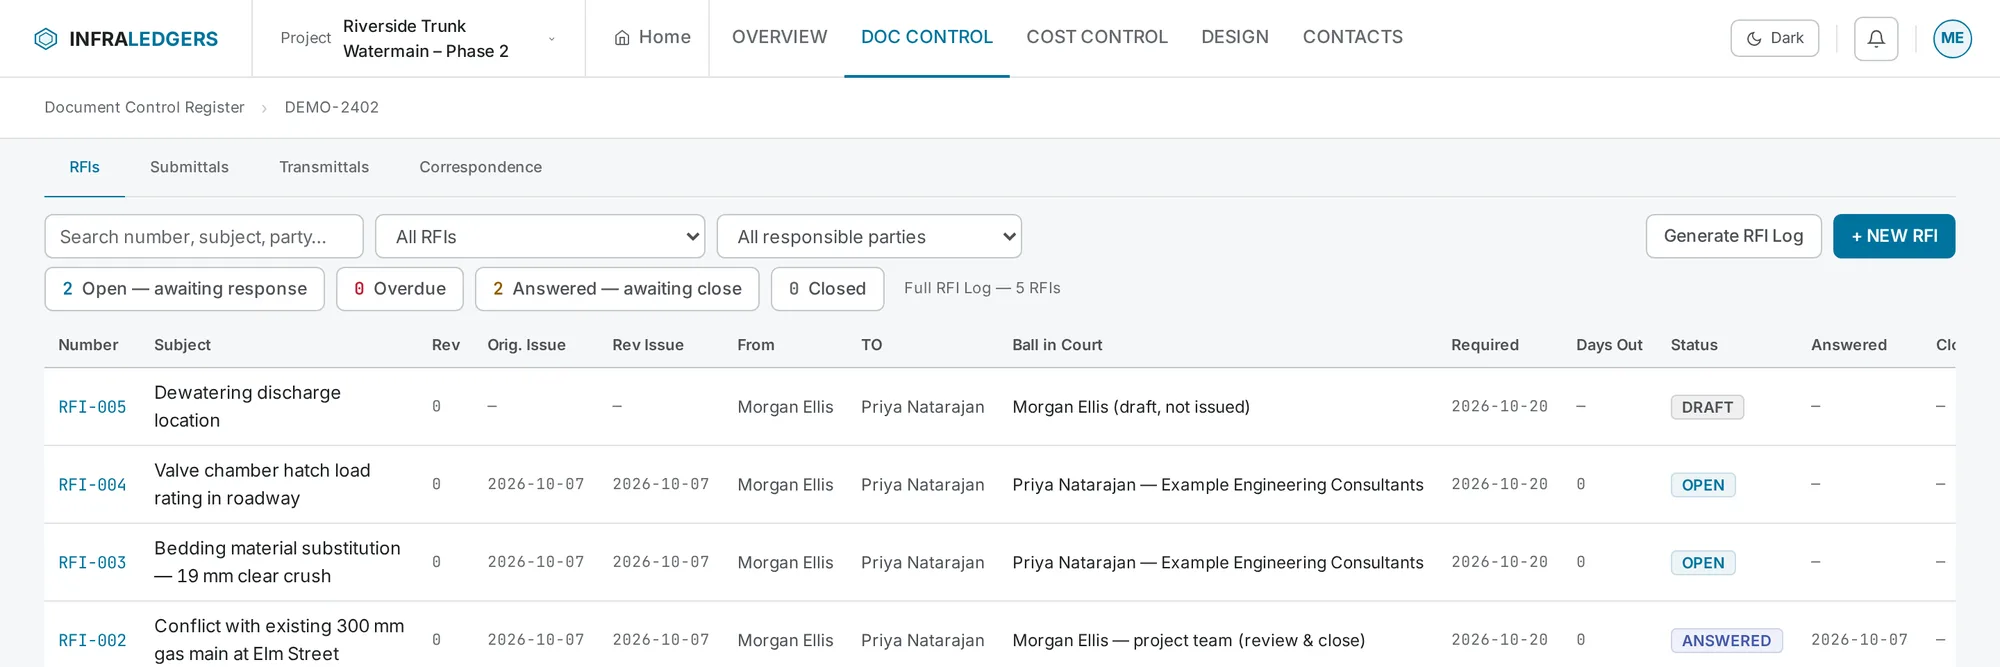Switch to the OVERVIEW section
Screen dimensions: 2000x667
point(780,38)
